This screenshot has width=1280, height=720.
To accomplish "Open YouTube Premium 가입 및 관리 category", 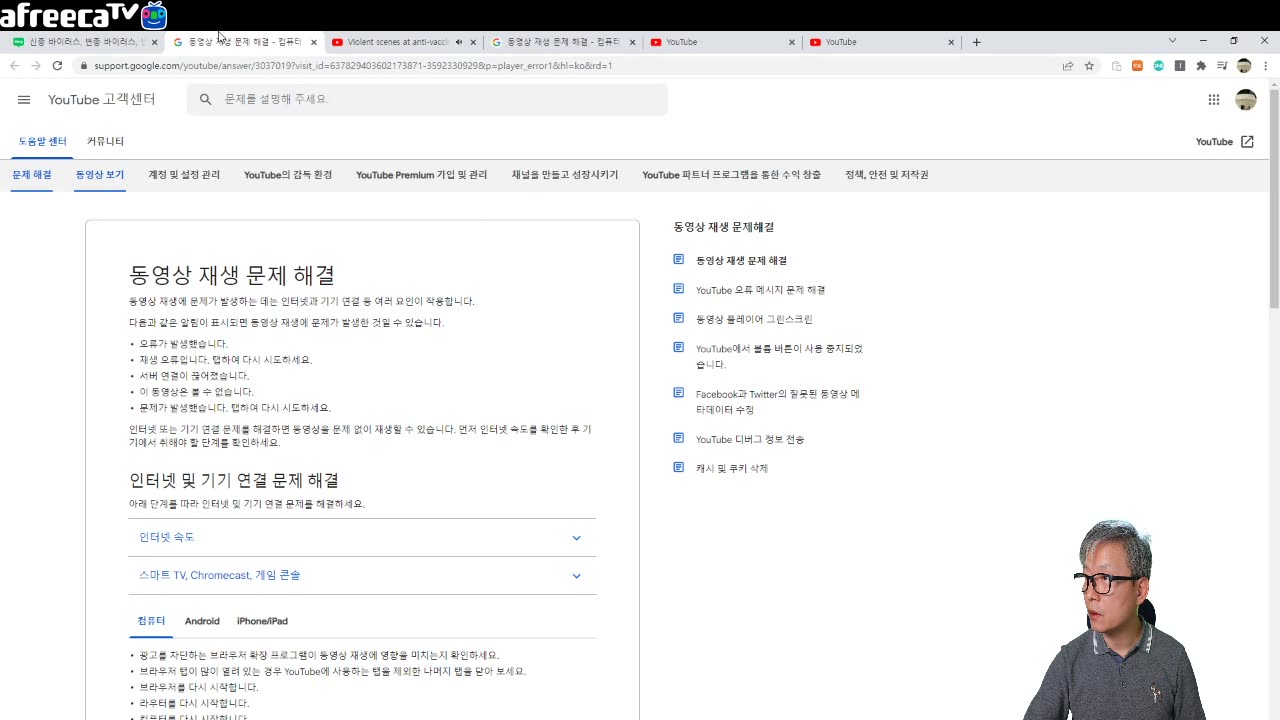I will coord(421,174).
